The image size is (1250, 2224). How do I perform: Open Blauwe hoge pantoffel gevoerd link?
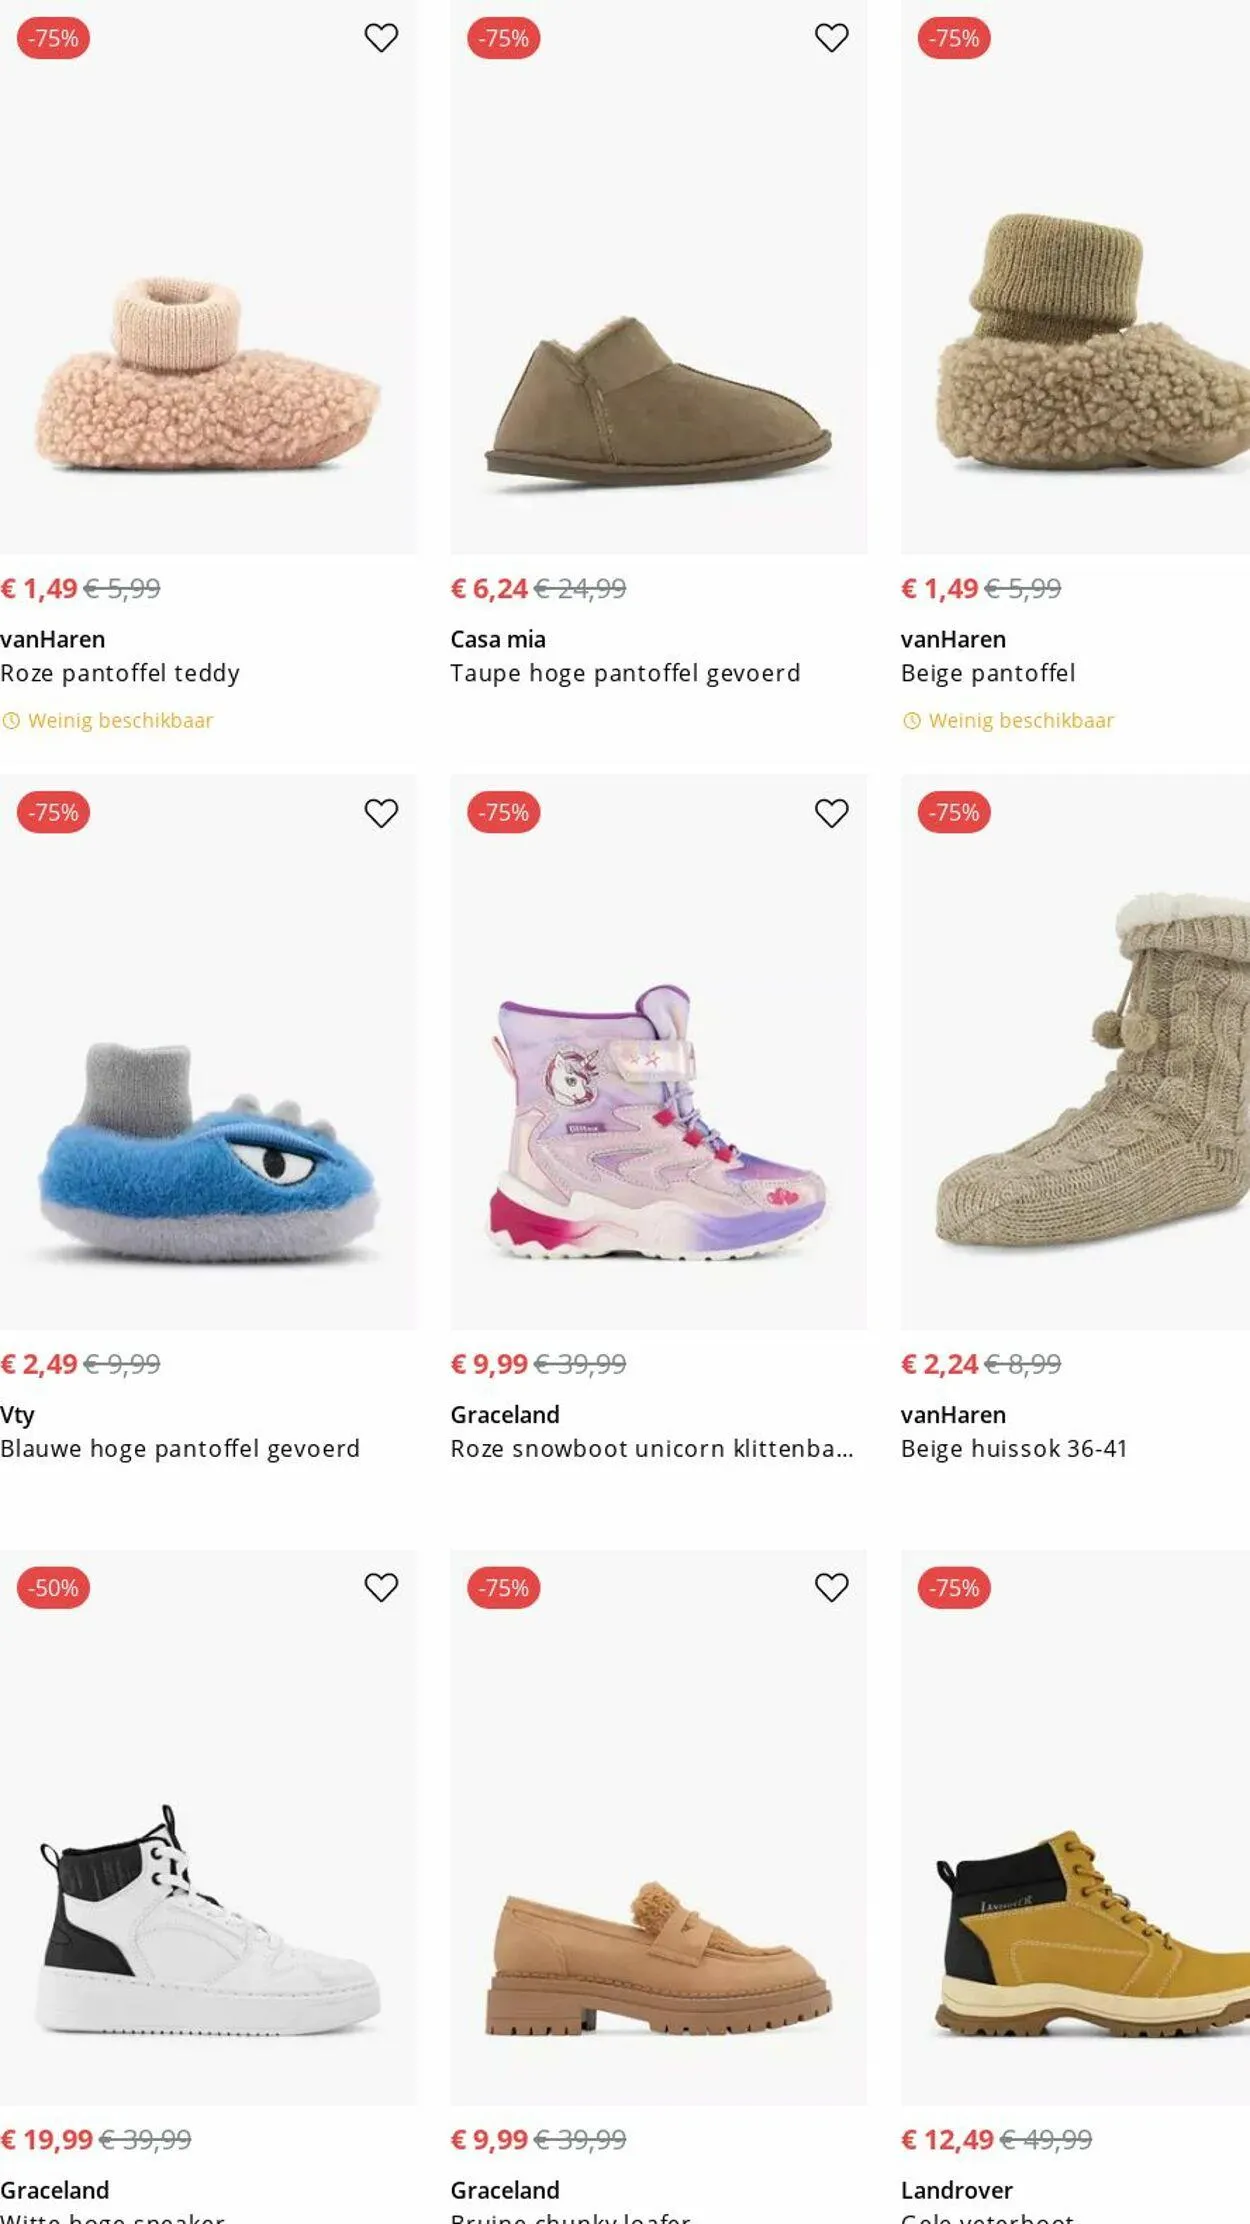[x=180, y=1449]
